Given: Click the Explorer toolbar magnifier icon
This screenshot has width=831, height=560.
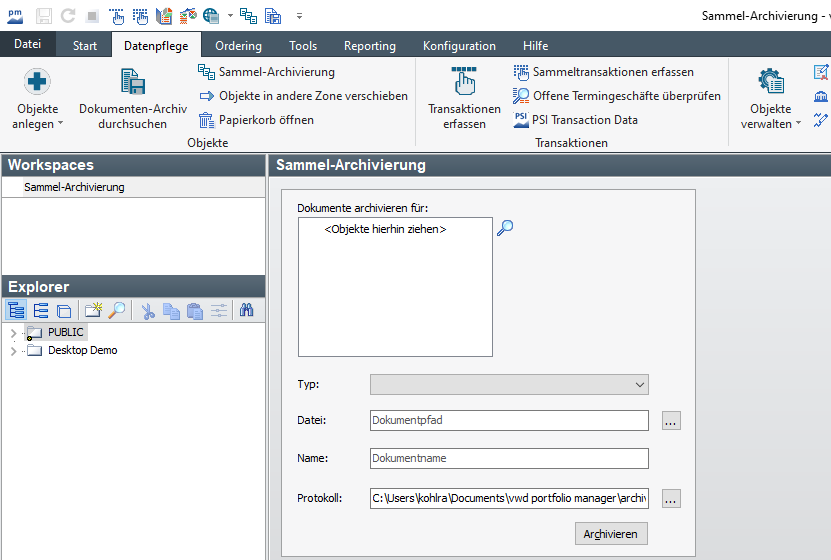Looking at the screenshot, I should click(117, 311).
